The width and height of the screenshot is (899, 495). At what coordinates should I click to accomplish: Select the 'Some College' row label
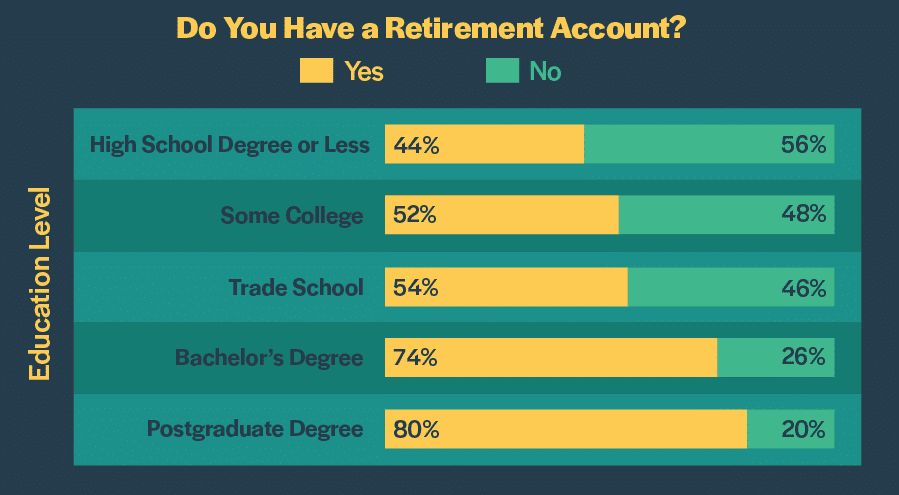(x=292, y=215)
